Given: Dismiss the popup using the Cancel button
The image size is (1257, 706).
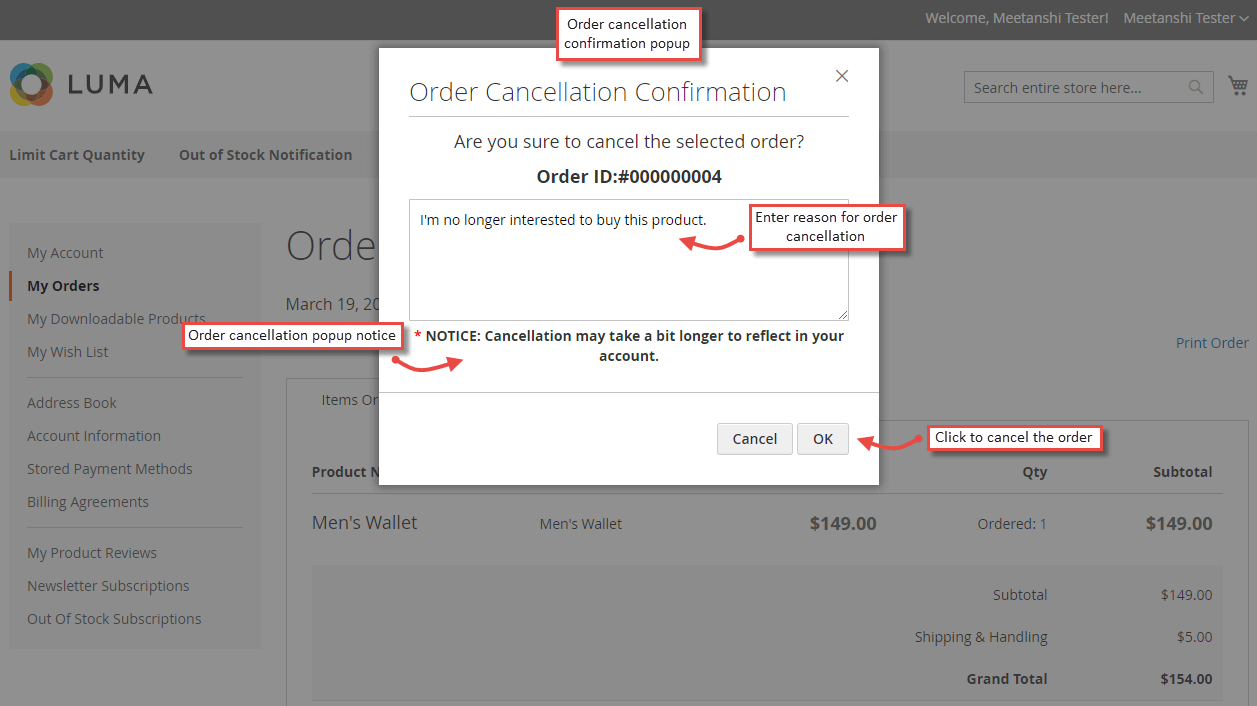Looking at the screenshot, I should pos(754,438).
